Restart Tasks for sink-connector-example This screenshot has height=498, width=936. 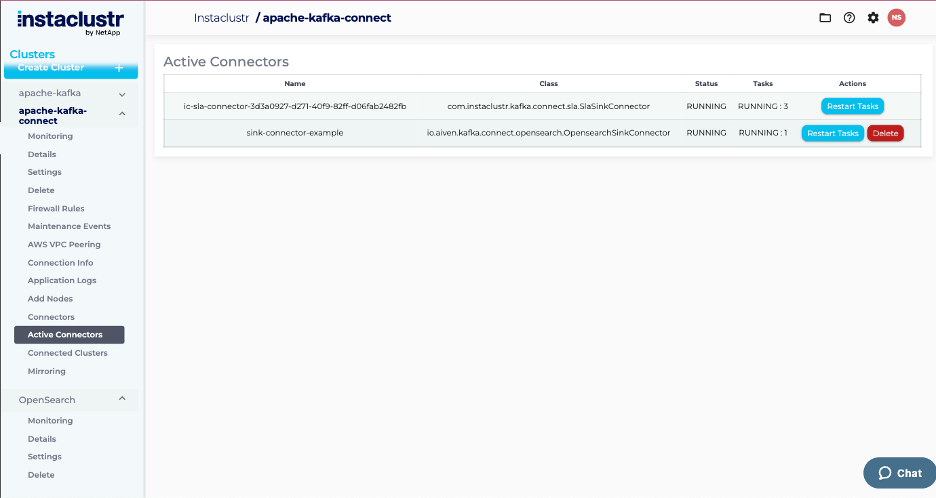point(832,133)
